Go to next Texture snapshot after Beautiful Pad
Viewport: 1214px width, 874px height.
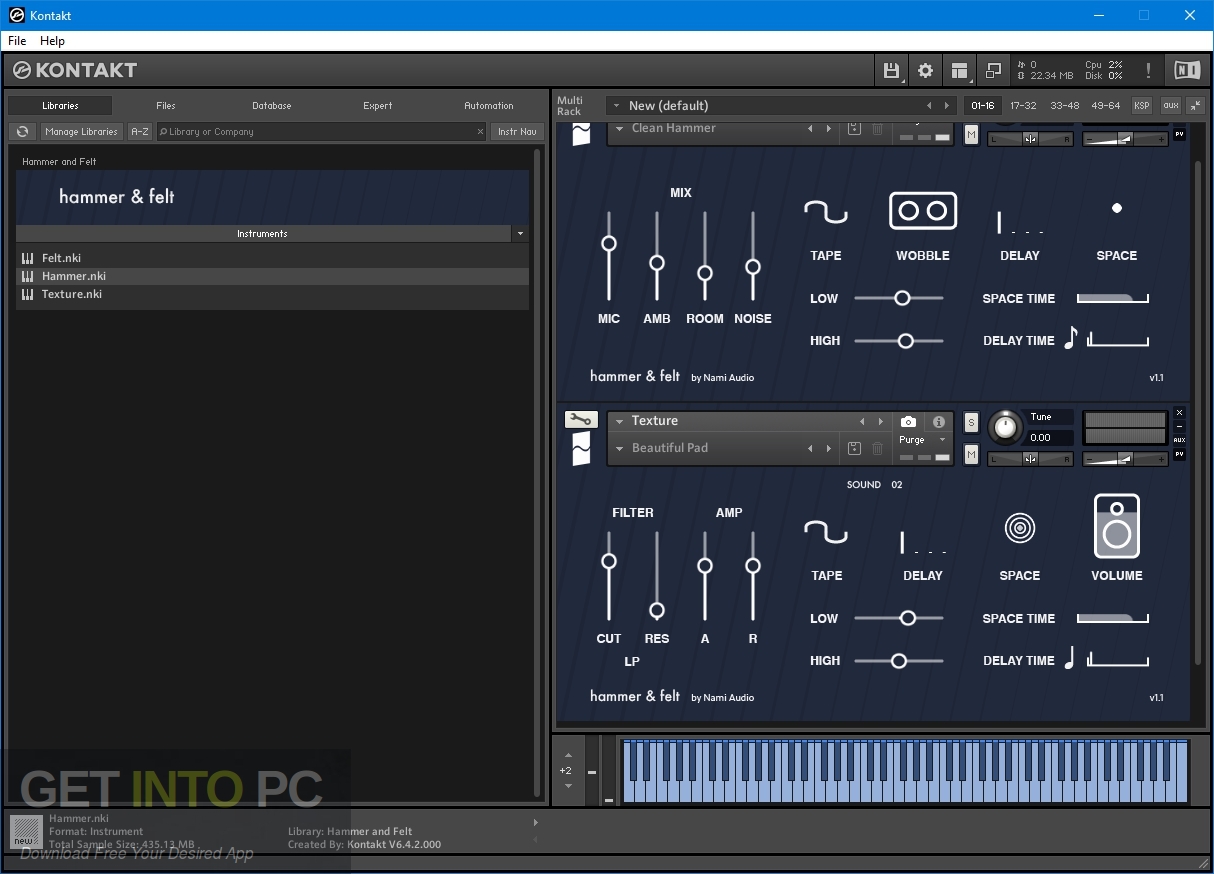click(x=828, y=448)
